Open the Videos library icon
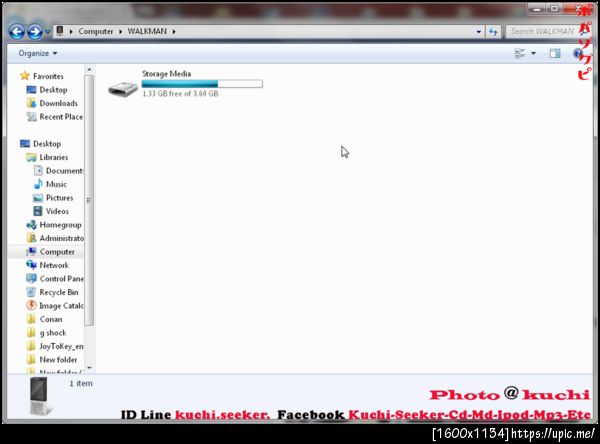This screenshot has width=600, height=444. [x=38, y=211]
